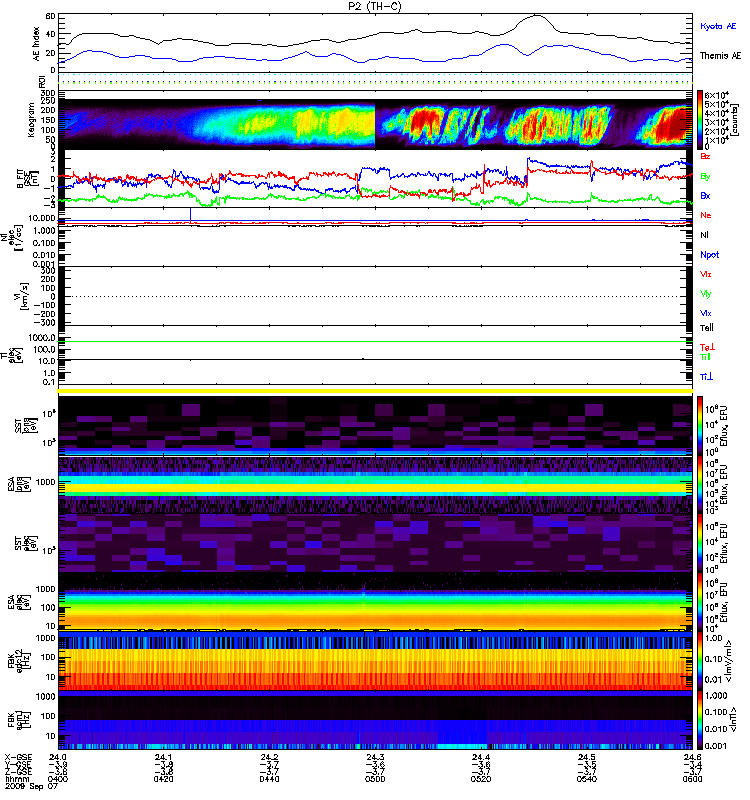Select the Themis AE legend label
750x800 pixels.
pyautogui.click(x=720, y=56)
